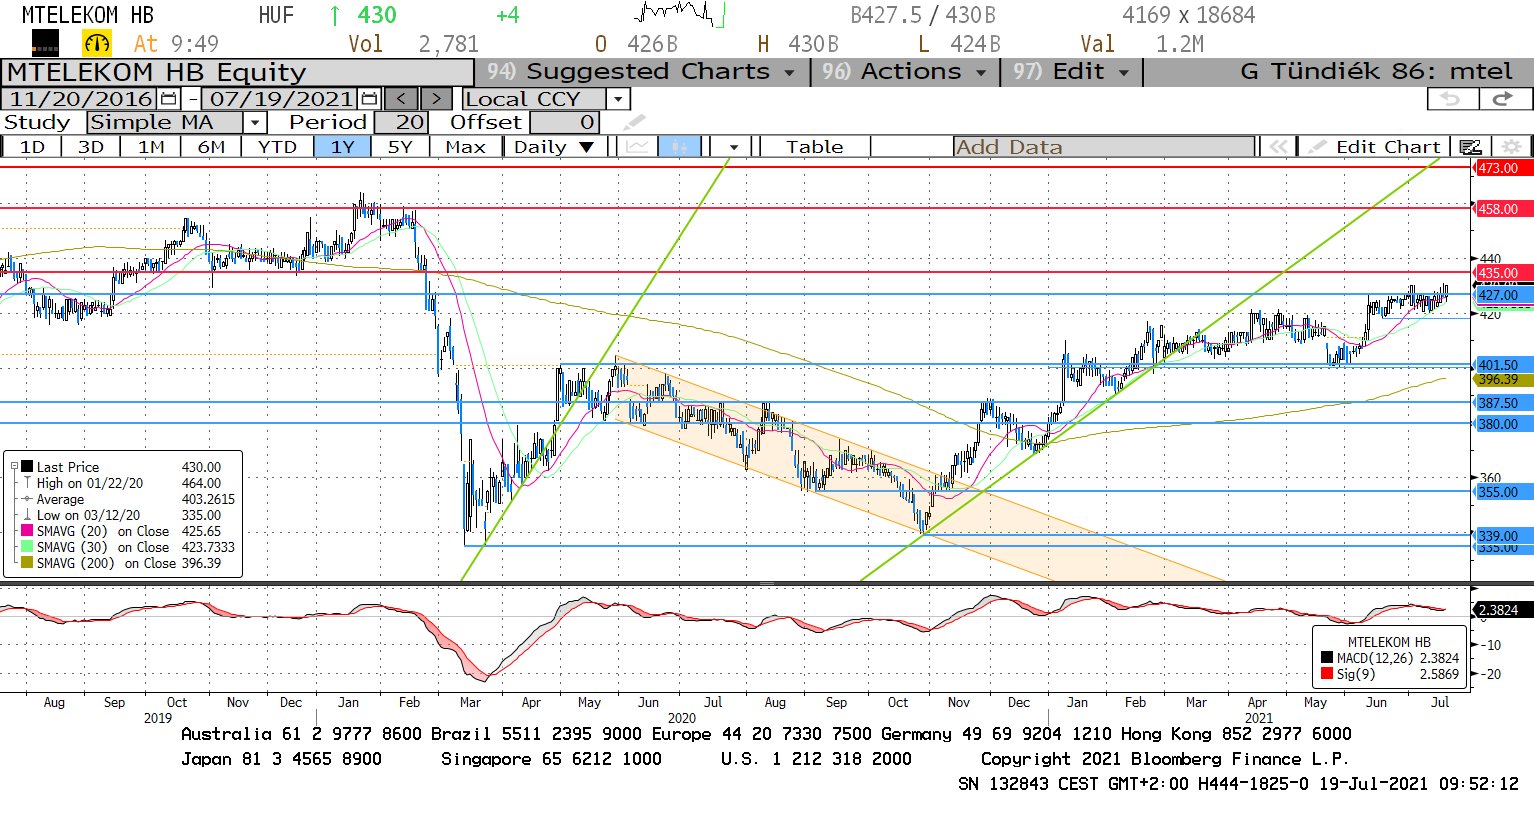Click the magenta SMAVG (20) color swatch

[27, 531]
